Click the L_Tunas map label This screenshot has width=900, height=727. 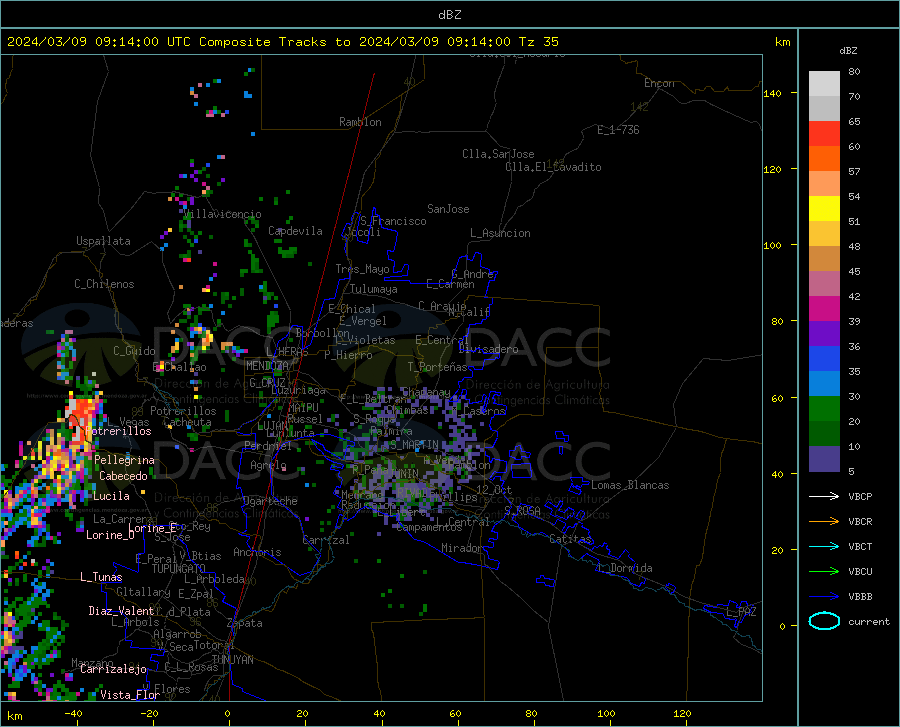pyautogui.click(x=101, y=577)
